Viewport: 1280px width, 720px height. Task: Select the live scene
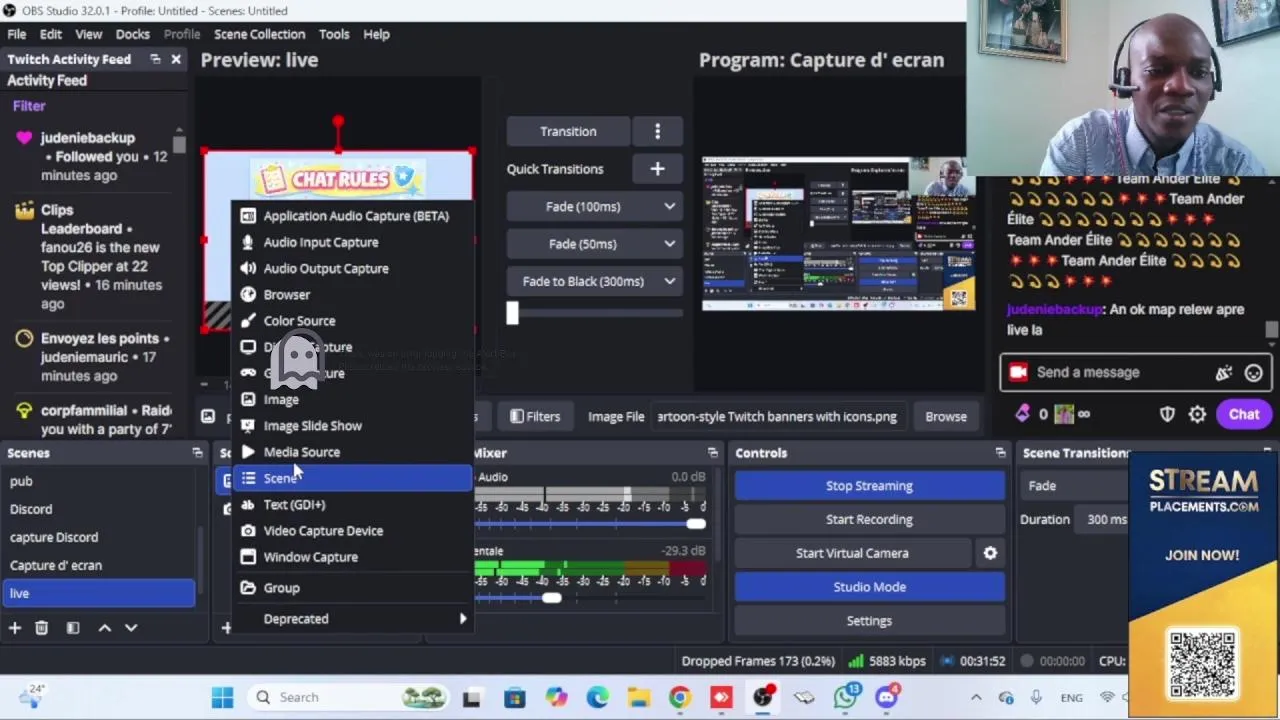tap(98, 593)
